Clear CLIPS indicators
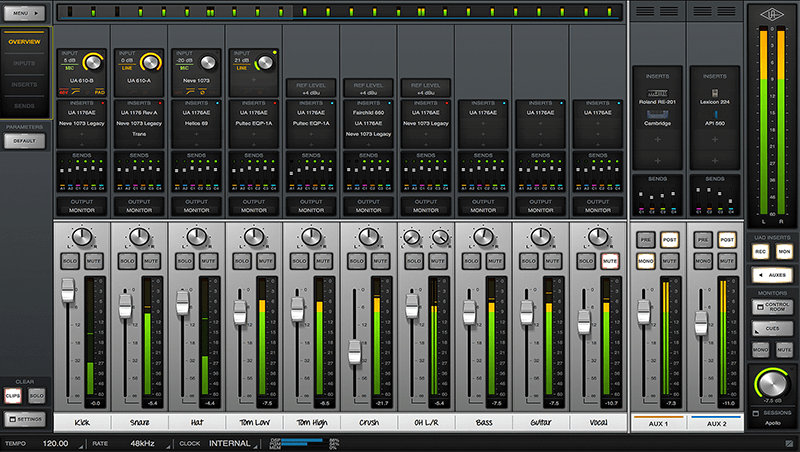This screenshot has height=452, width=800. tap(12, 395)
